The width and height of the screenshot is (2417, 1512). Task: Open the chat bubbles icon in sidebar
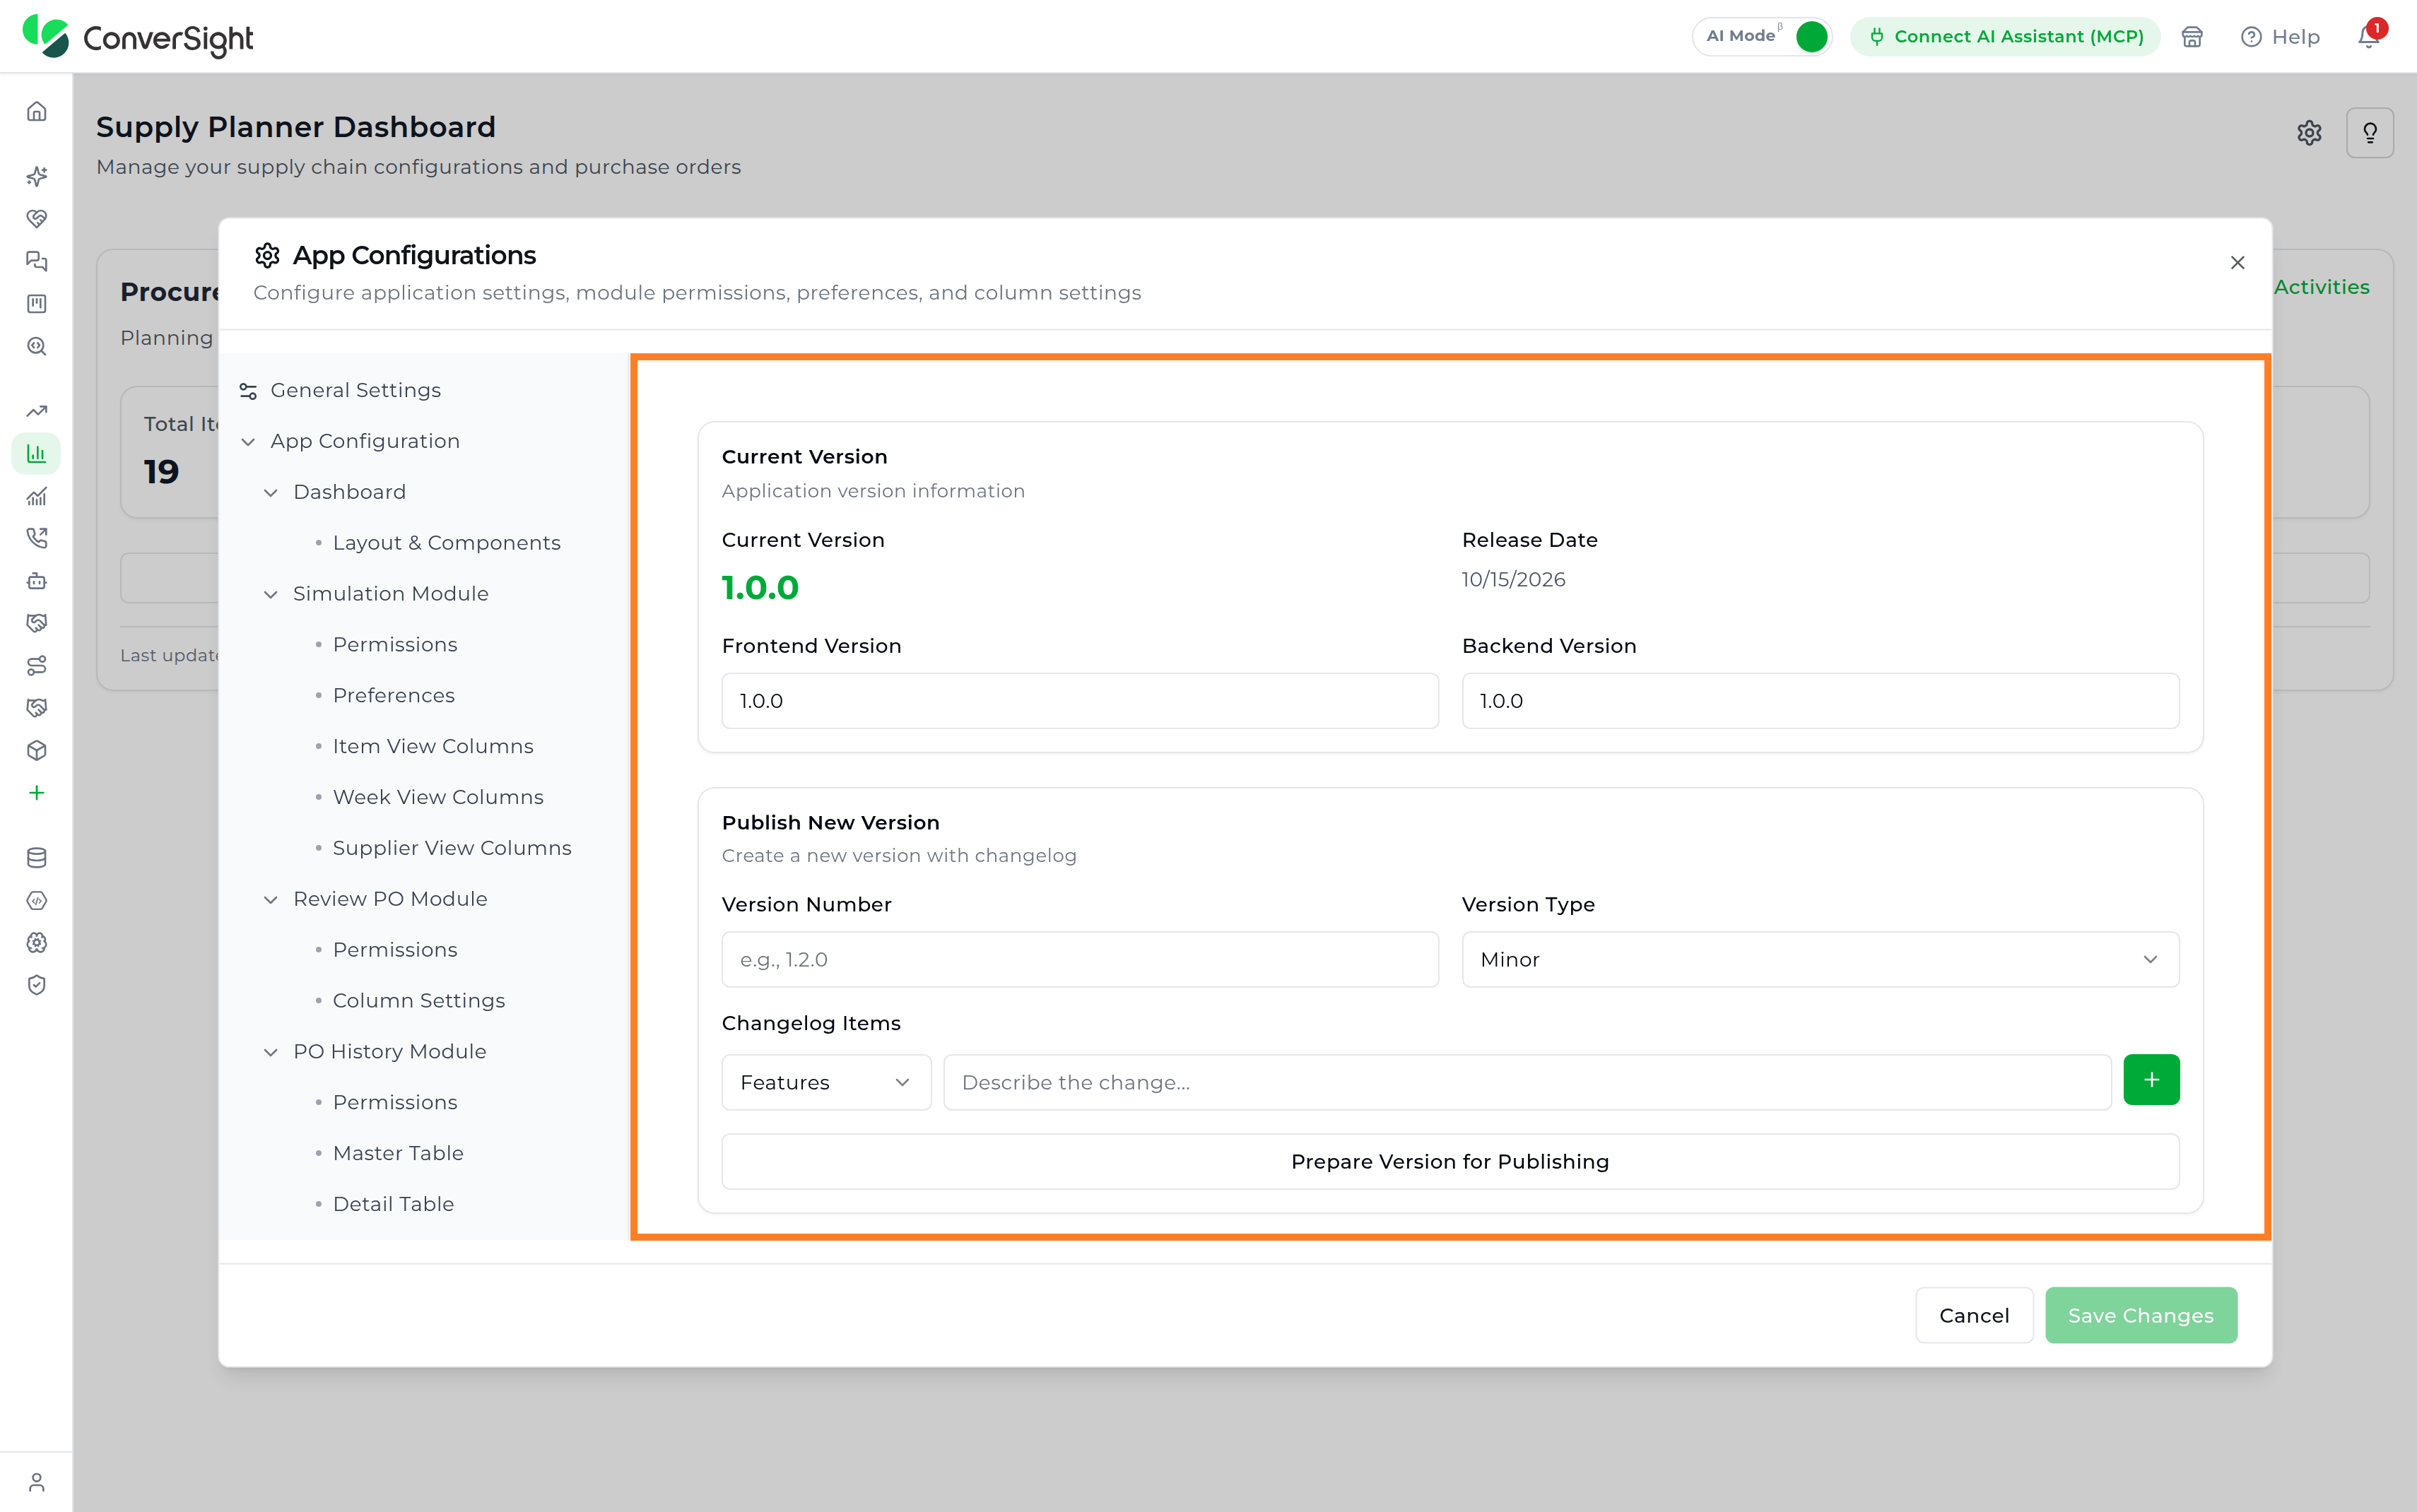(37, 261)
